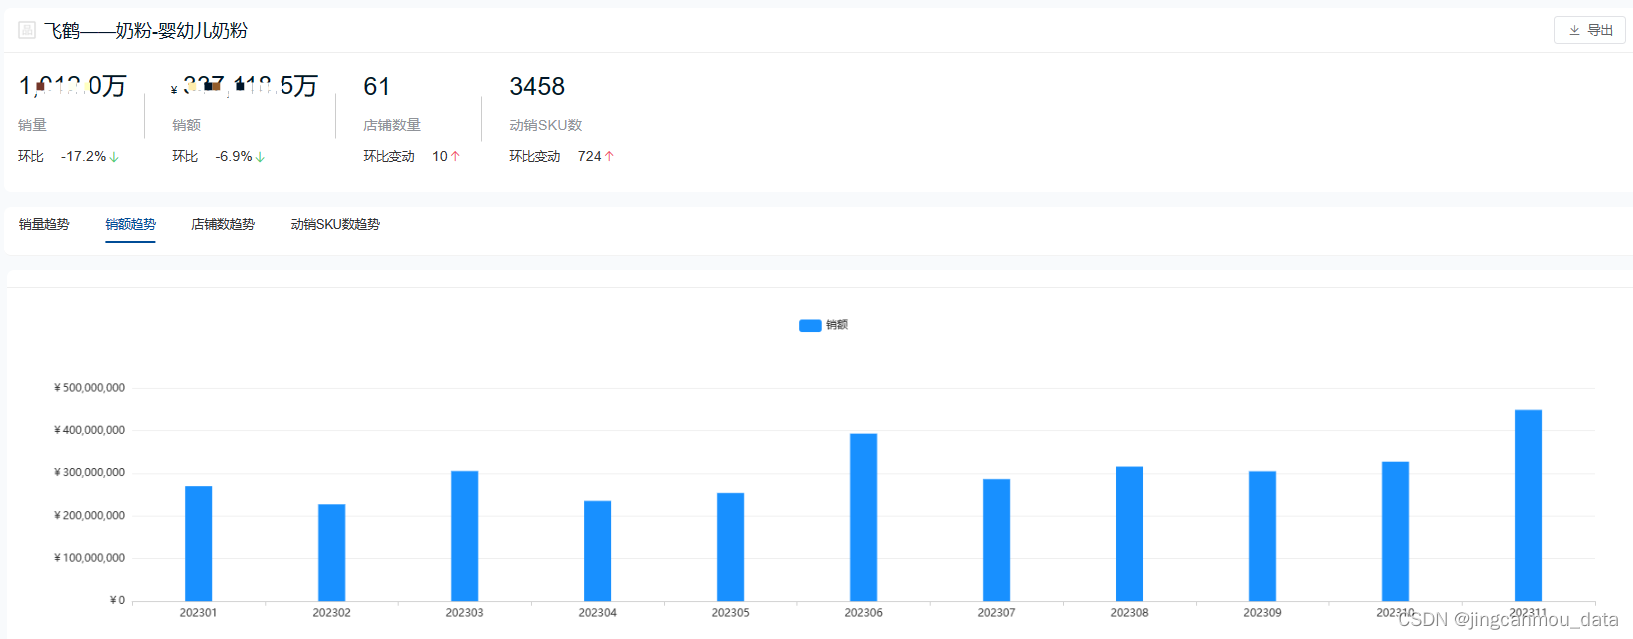1633x639 pixels.
Task: Click the 202306 axis label
Action: 863,612
